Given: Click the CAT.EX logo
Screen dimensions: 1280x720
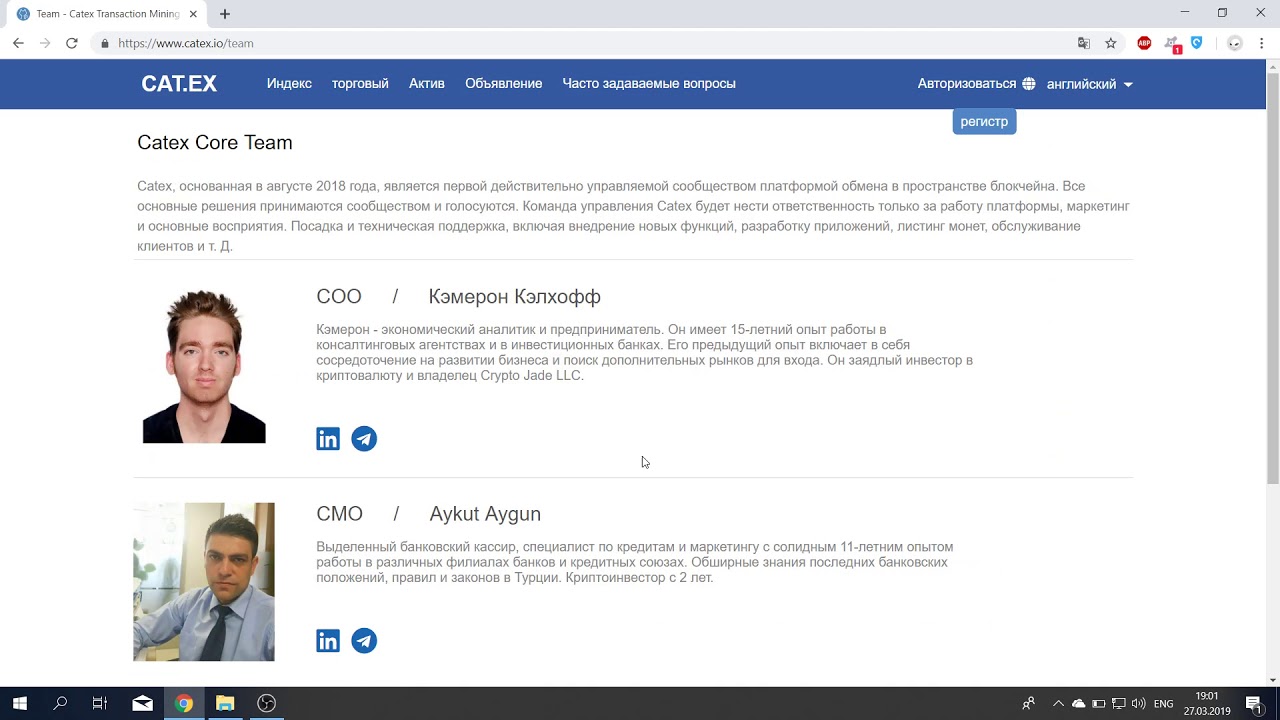Looking at the screenshot, I should [x=179, y=84].
